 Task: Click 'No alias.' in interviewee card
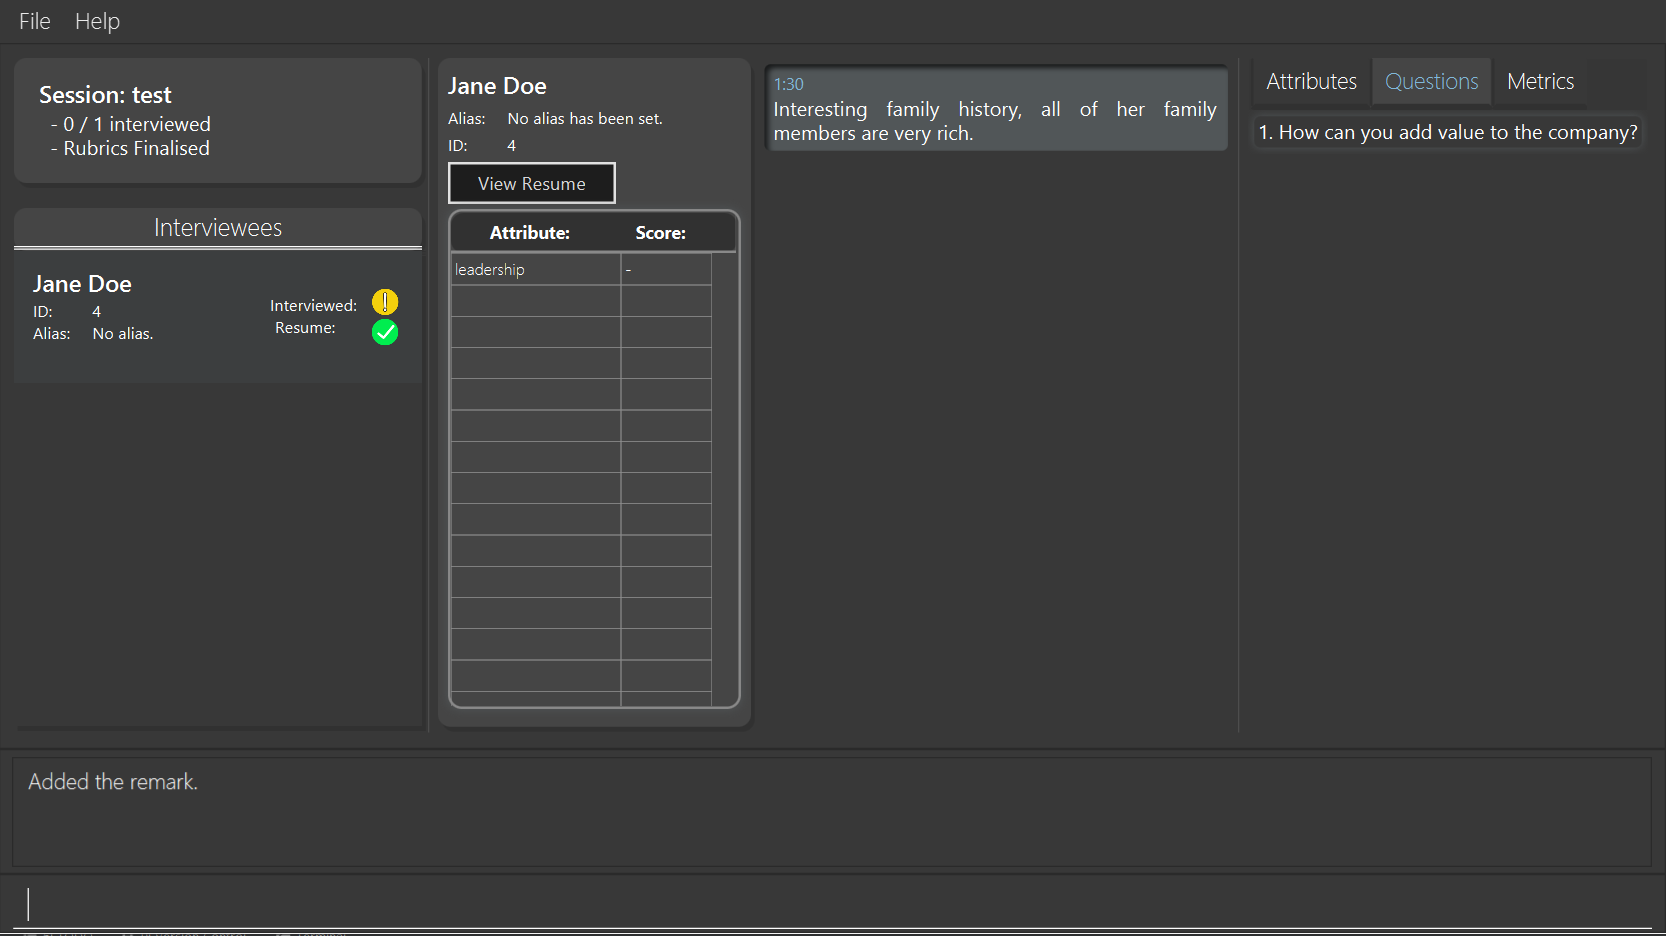pos(123,334)
